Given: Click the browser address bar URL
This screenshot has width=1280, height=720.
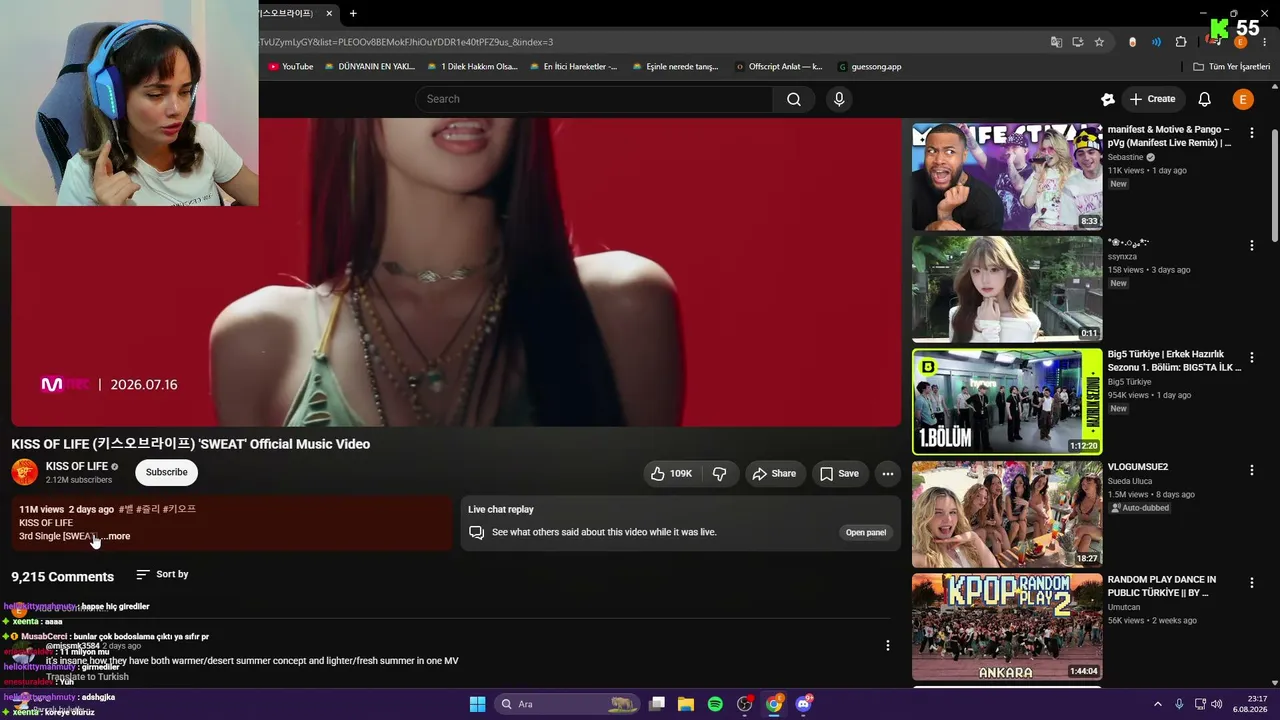Looking at the screenshot, I should [x=405, y=42].
